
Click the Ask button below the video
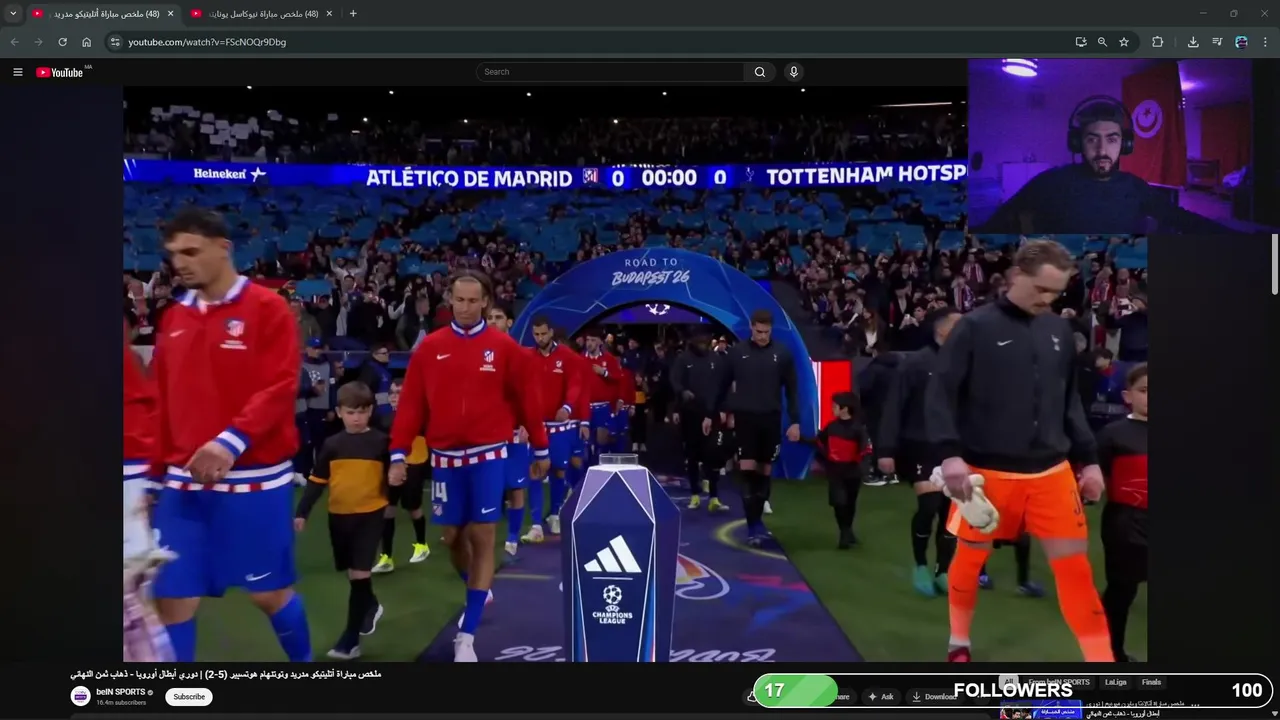tap(881, 697)
